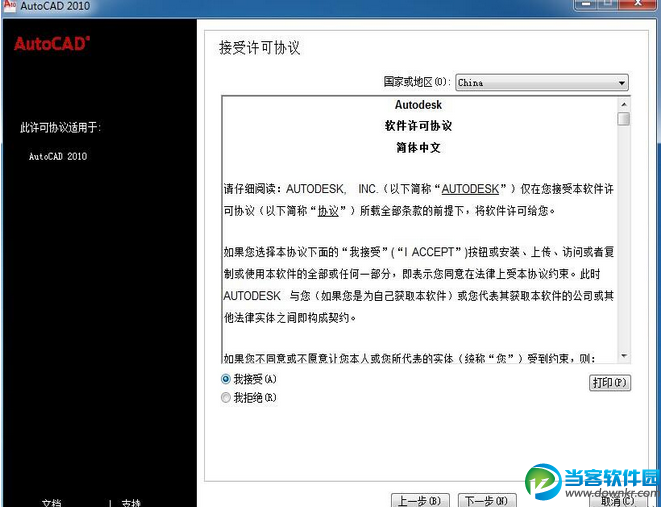Click the 软件许可协议 title in the agreement

pyautogui.click(x=418, y=126)
